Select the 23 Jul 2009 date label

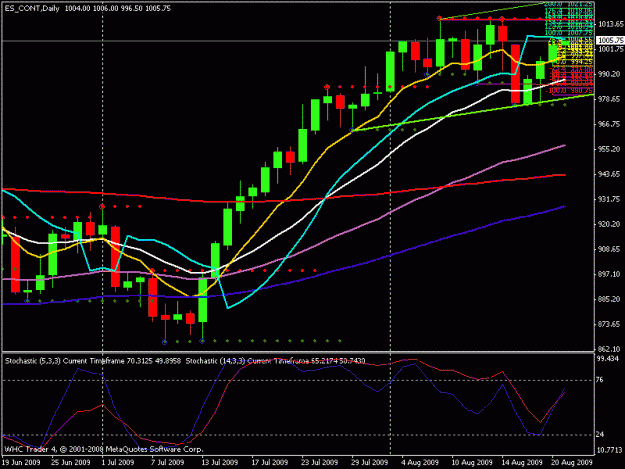[x=319, y=462]
